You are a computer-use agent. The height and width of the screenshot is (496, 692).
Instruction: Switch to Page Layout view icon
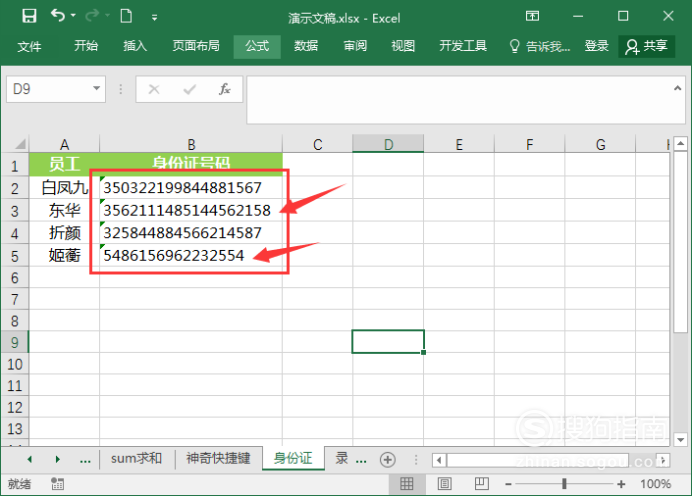(444, 484)
